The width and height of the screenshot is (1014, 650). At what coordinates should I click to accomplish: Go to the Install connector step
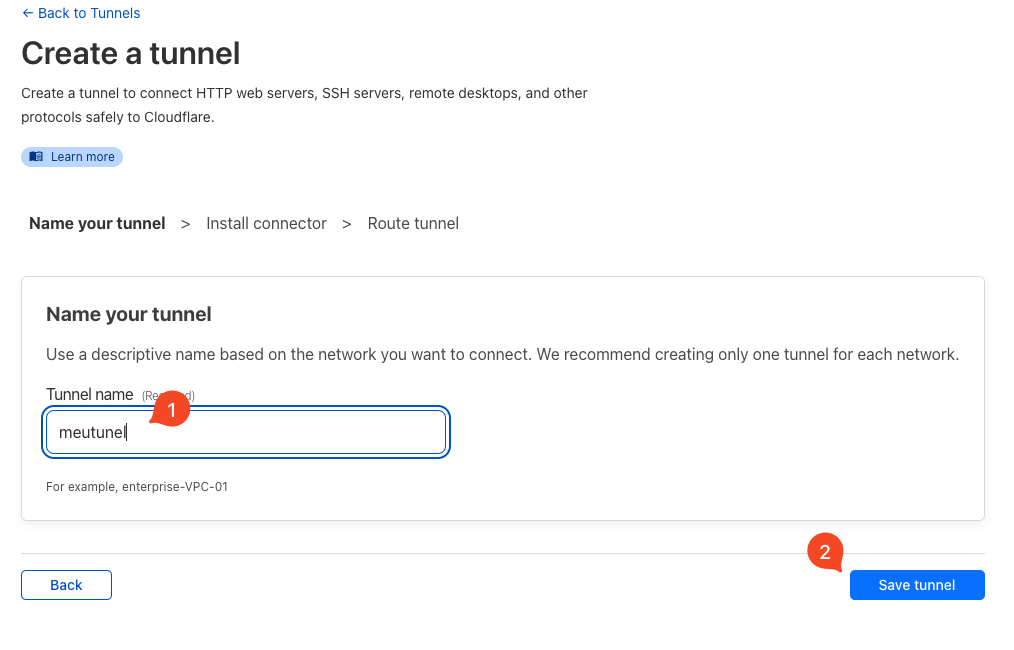pos(266,224)
